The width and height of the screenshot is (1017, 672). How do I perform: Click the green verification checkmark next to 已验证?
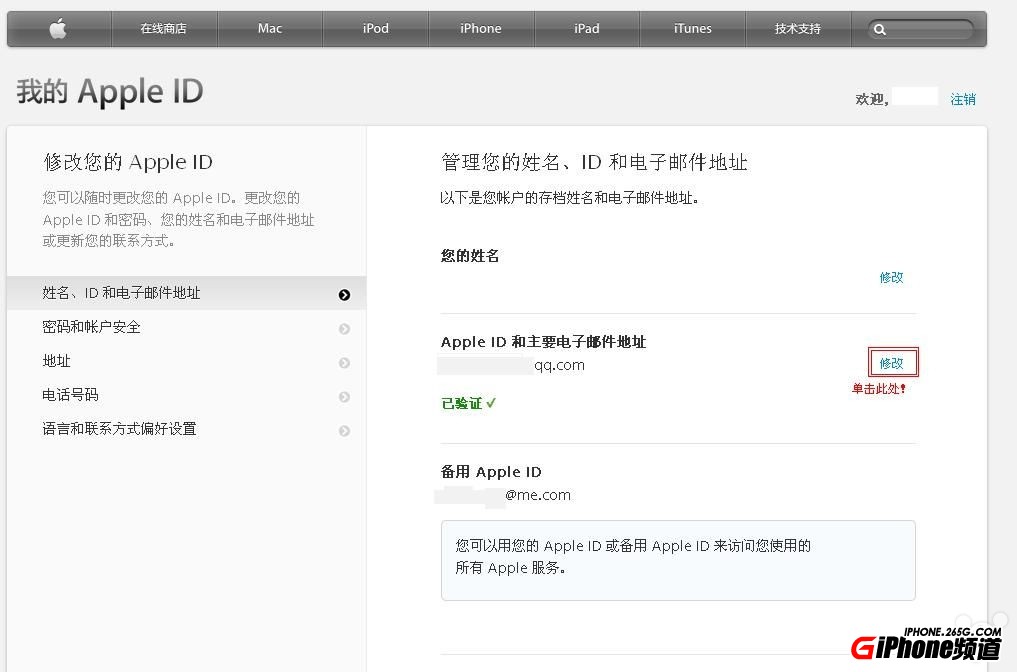[492, 403]
